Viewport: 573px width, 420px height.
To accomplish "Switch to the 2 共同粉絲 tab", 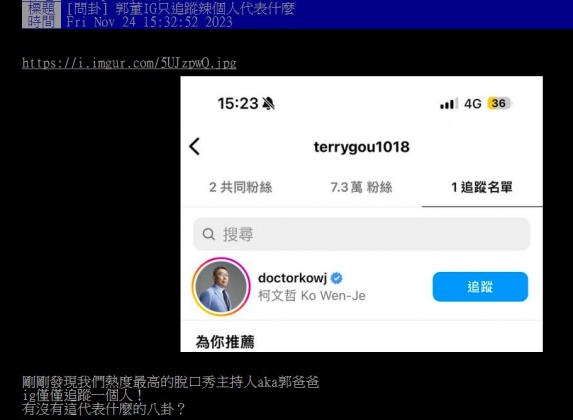I will click(240, 187).
